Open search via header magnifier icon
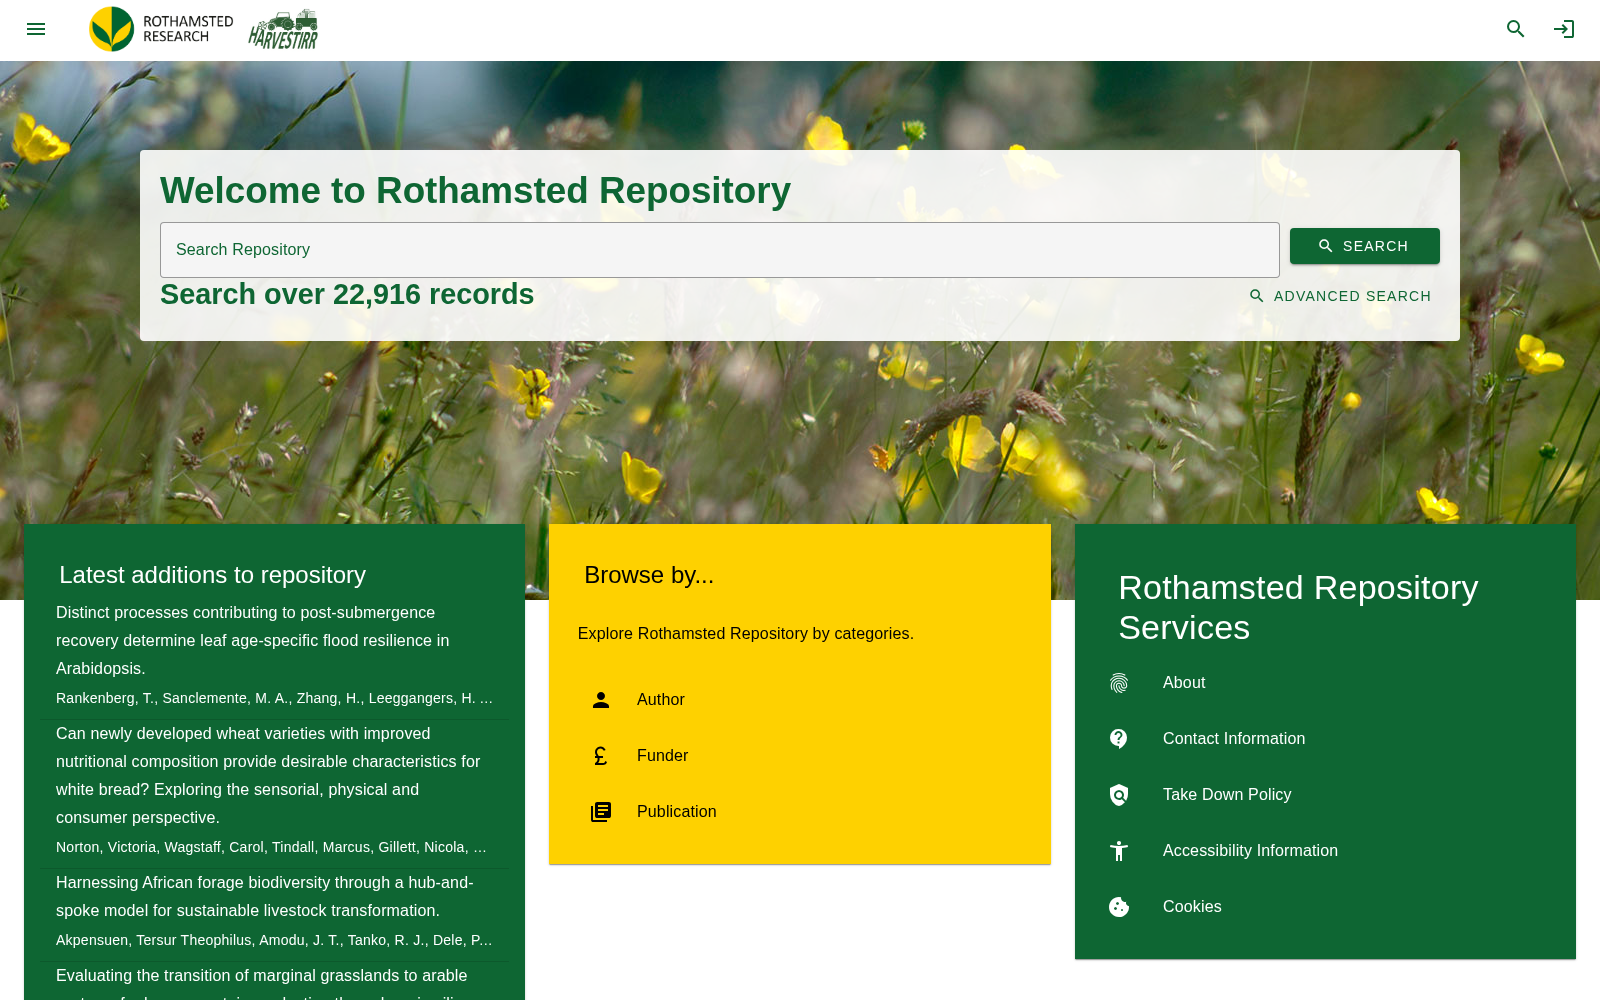Screen dimensions: 1600x1000 tap(1516, 29)
